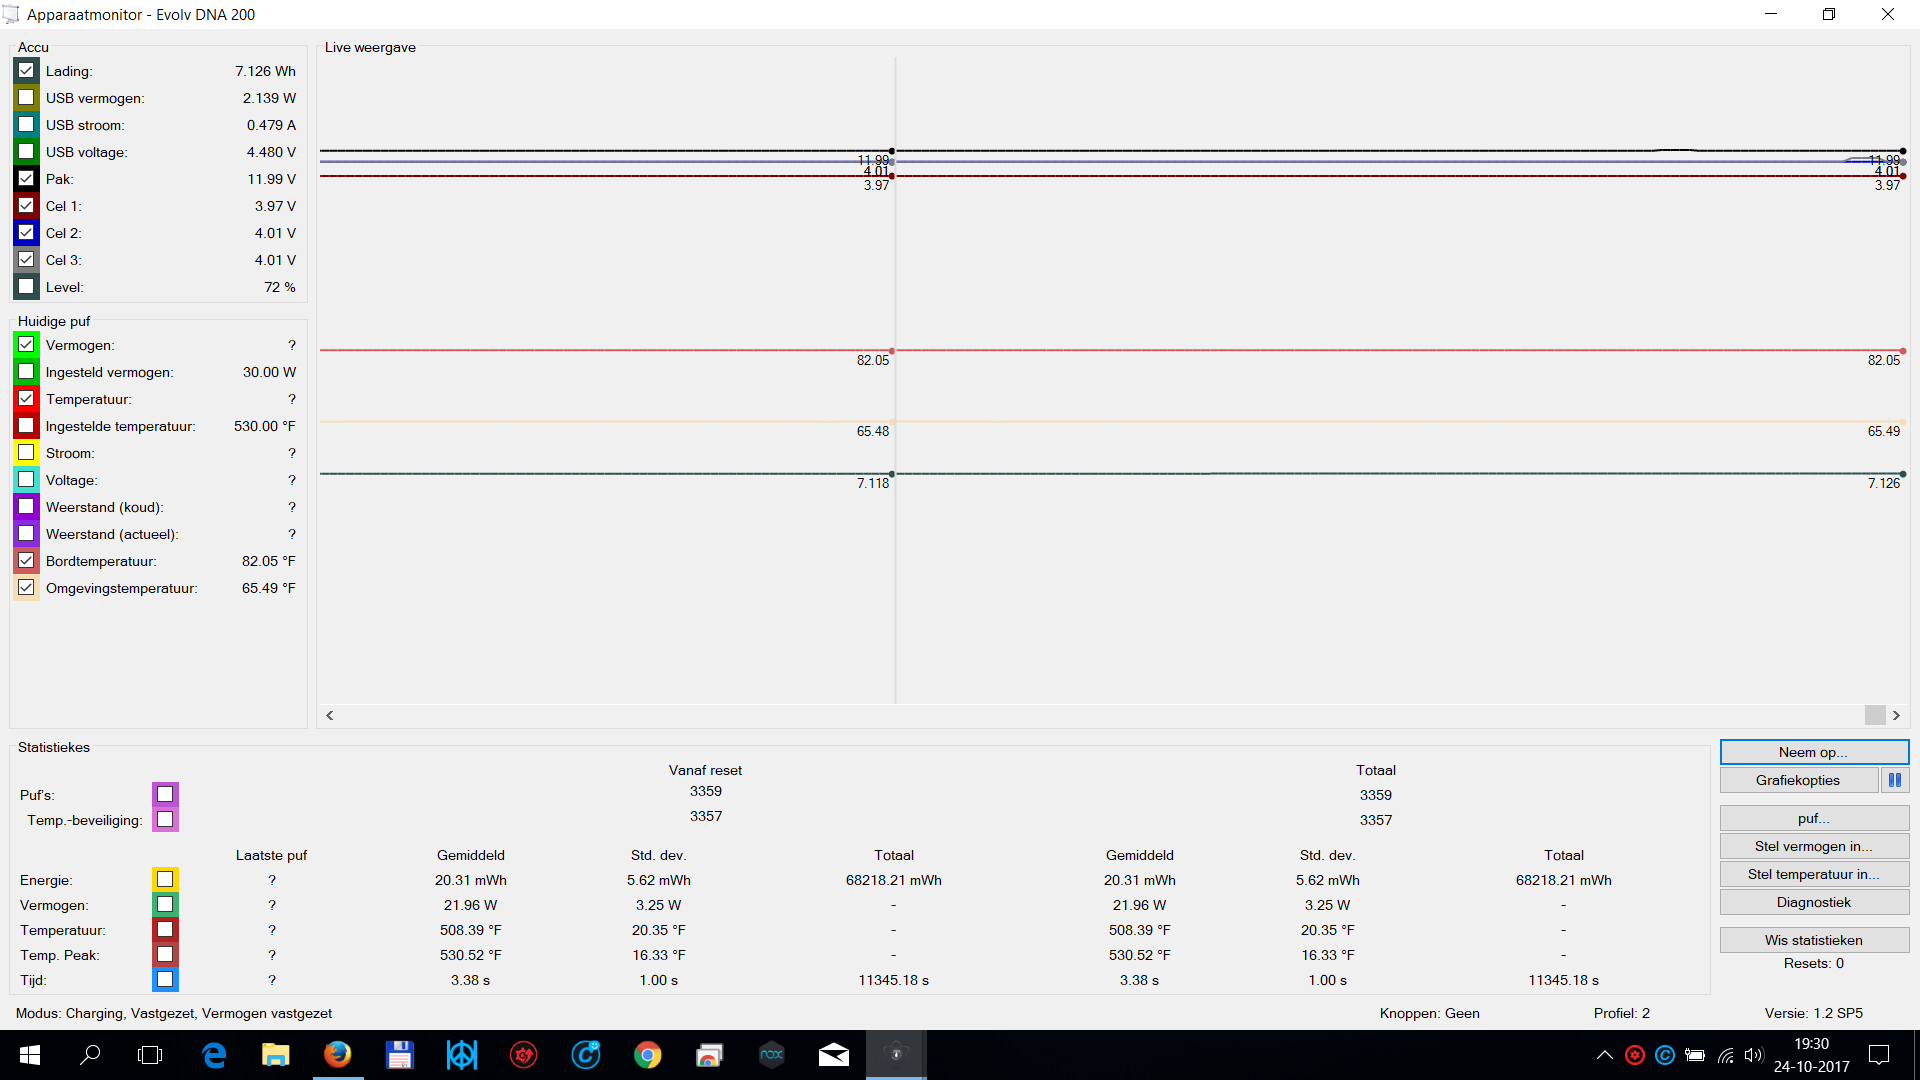The height and width of the screenshot is (1080, 1920).
Task: Enable the Stroom graph checkbox
Action: 27,453
